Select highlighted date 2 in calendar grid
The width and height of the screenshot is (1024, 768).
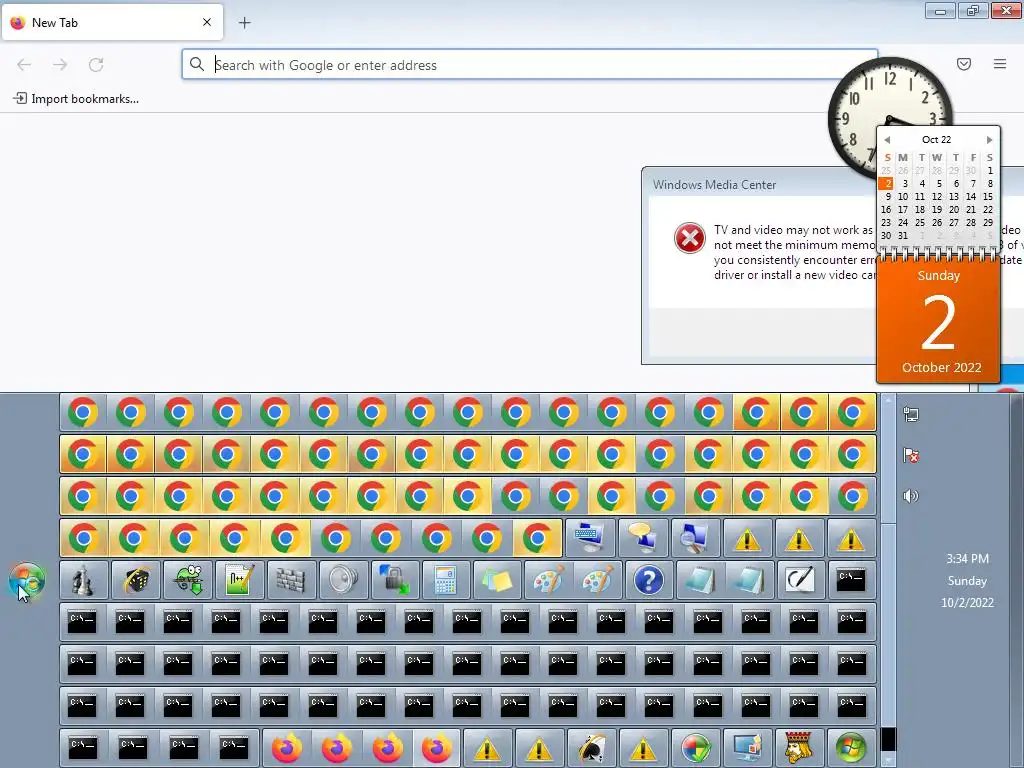pos(886,184)
